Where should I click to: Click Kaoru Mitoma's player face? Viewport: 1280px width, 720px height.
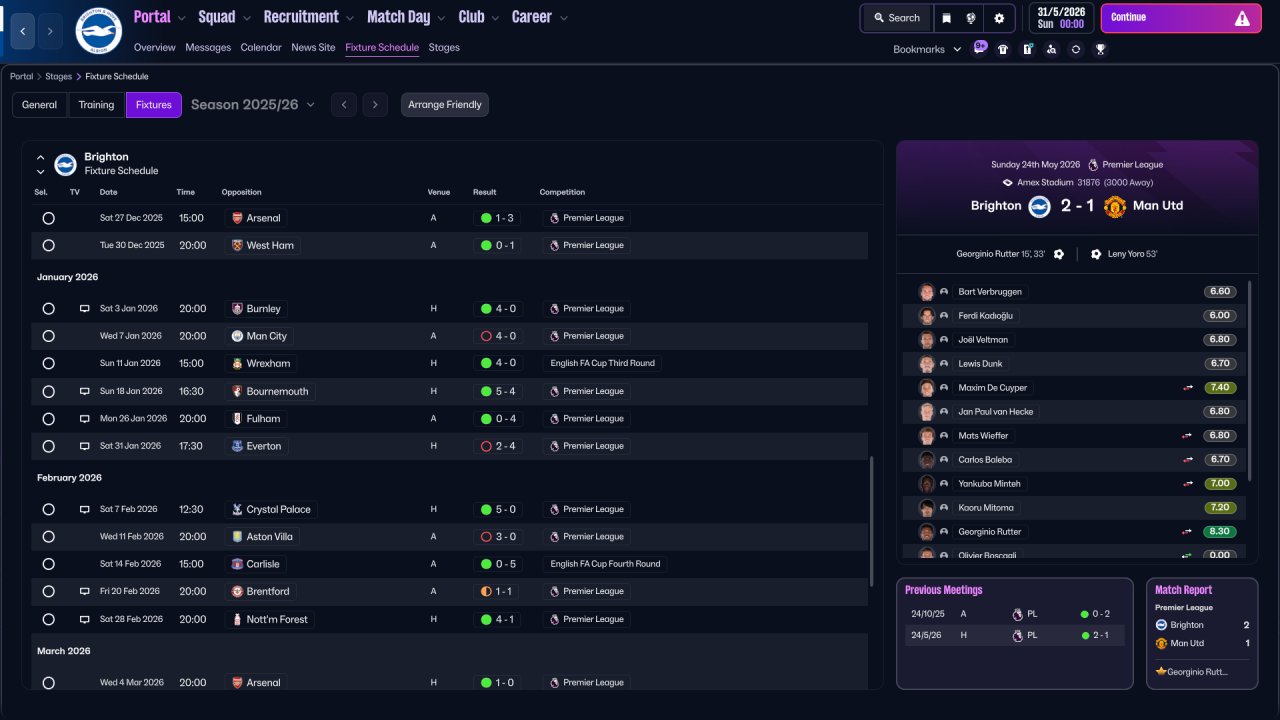coord(927,508)
